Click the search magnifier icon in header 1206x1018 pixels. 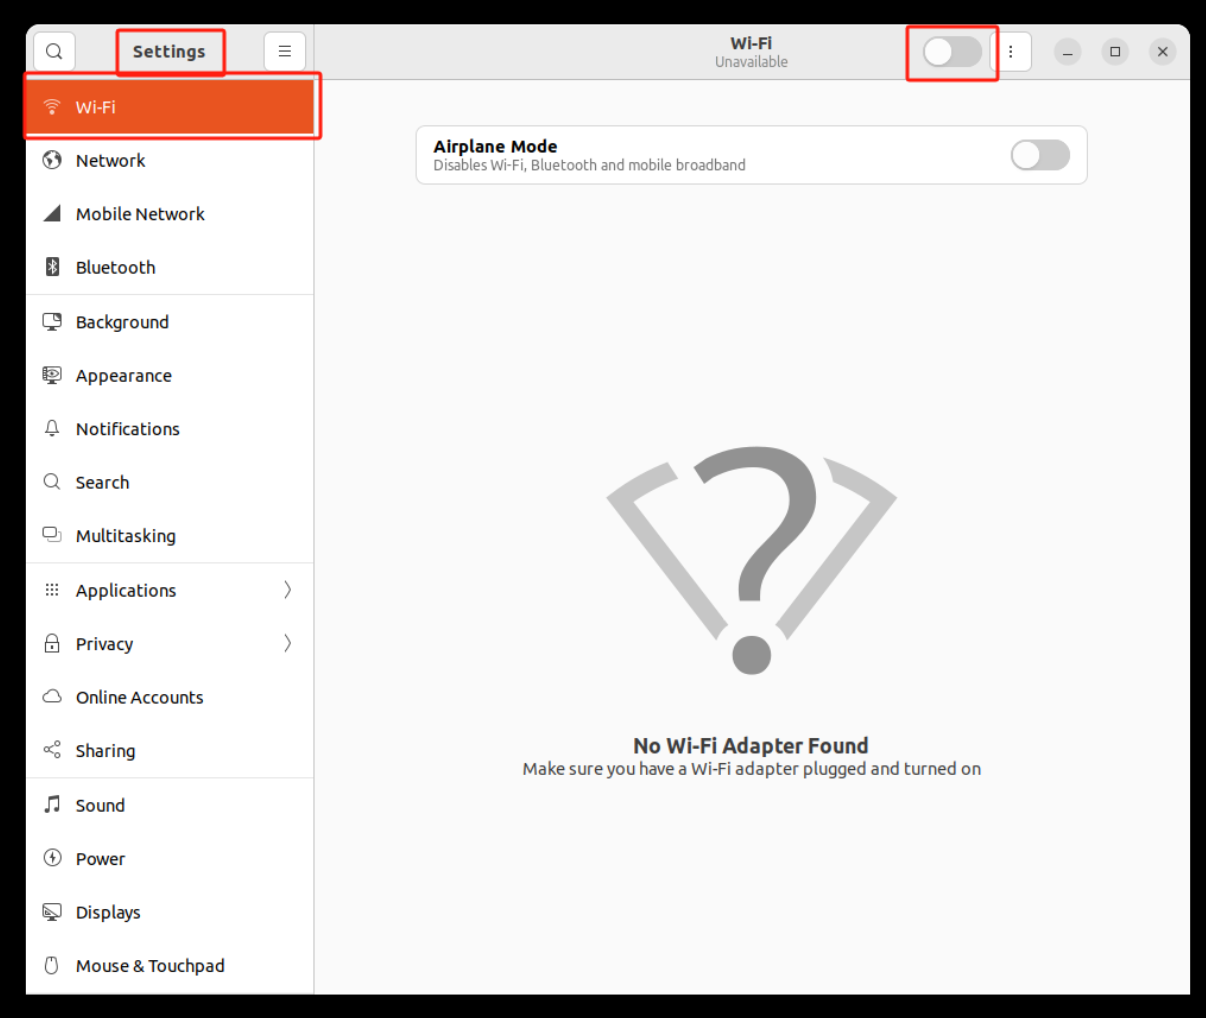(x=54, y=52)
